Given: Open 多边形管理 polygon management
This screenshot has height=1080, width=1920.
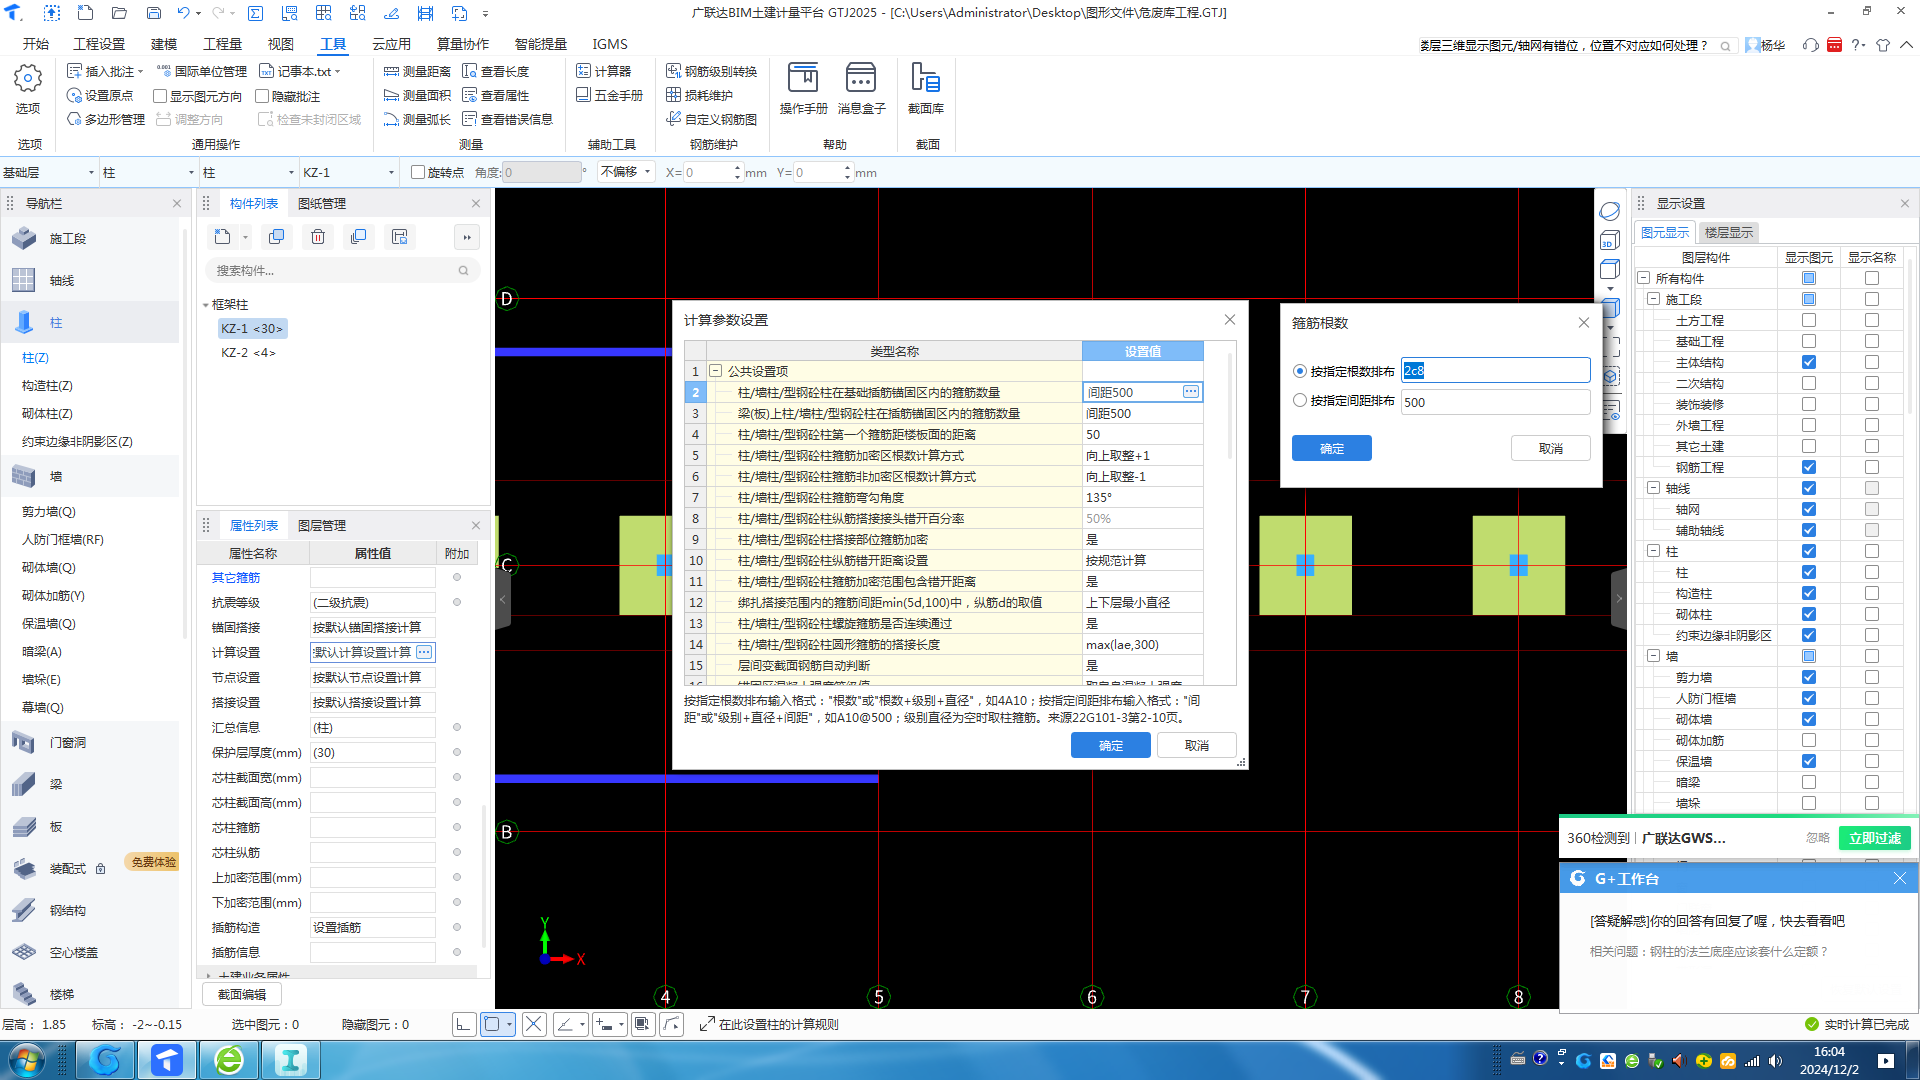Looking at the screenshot, I should 106,119.
